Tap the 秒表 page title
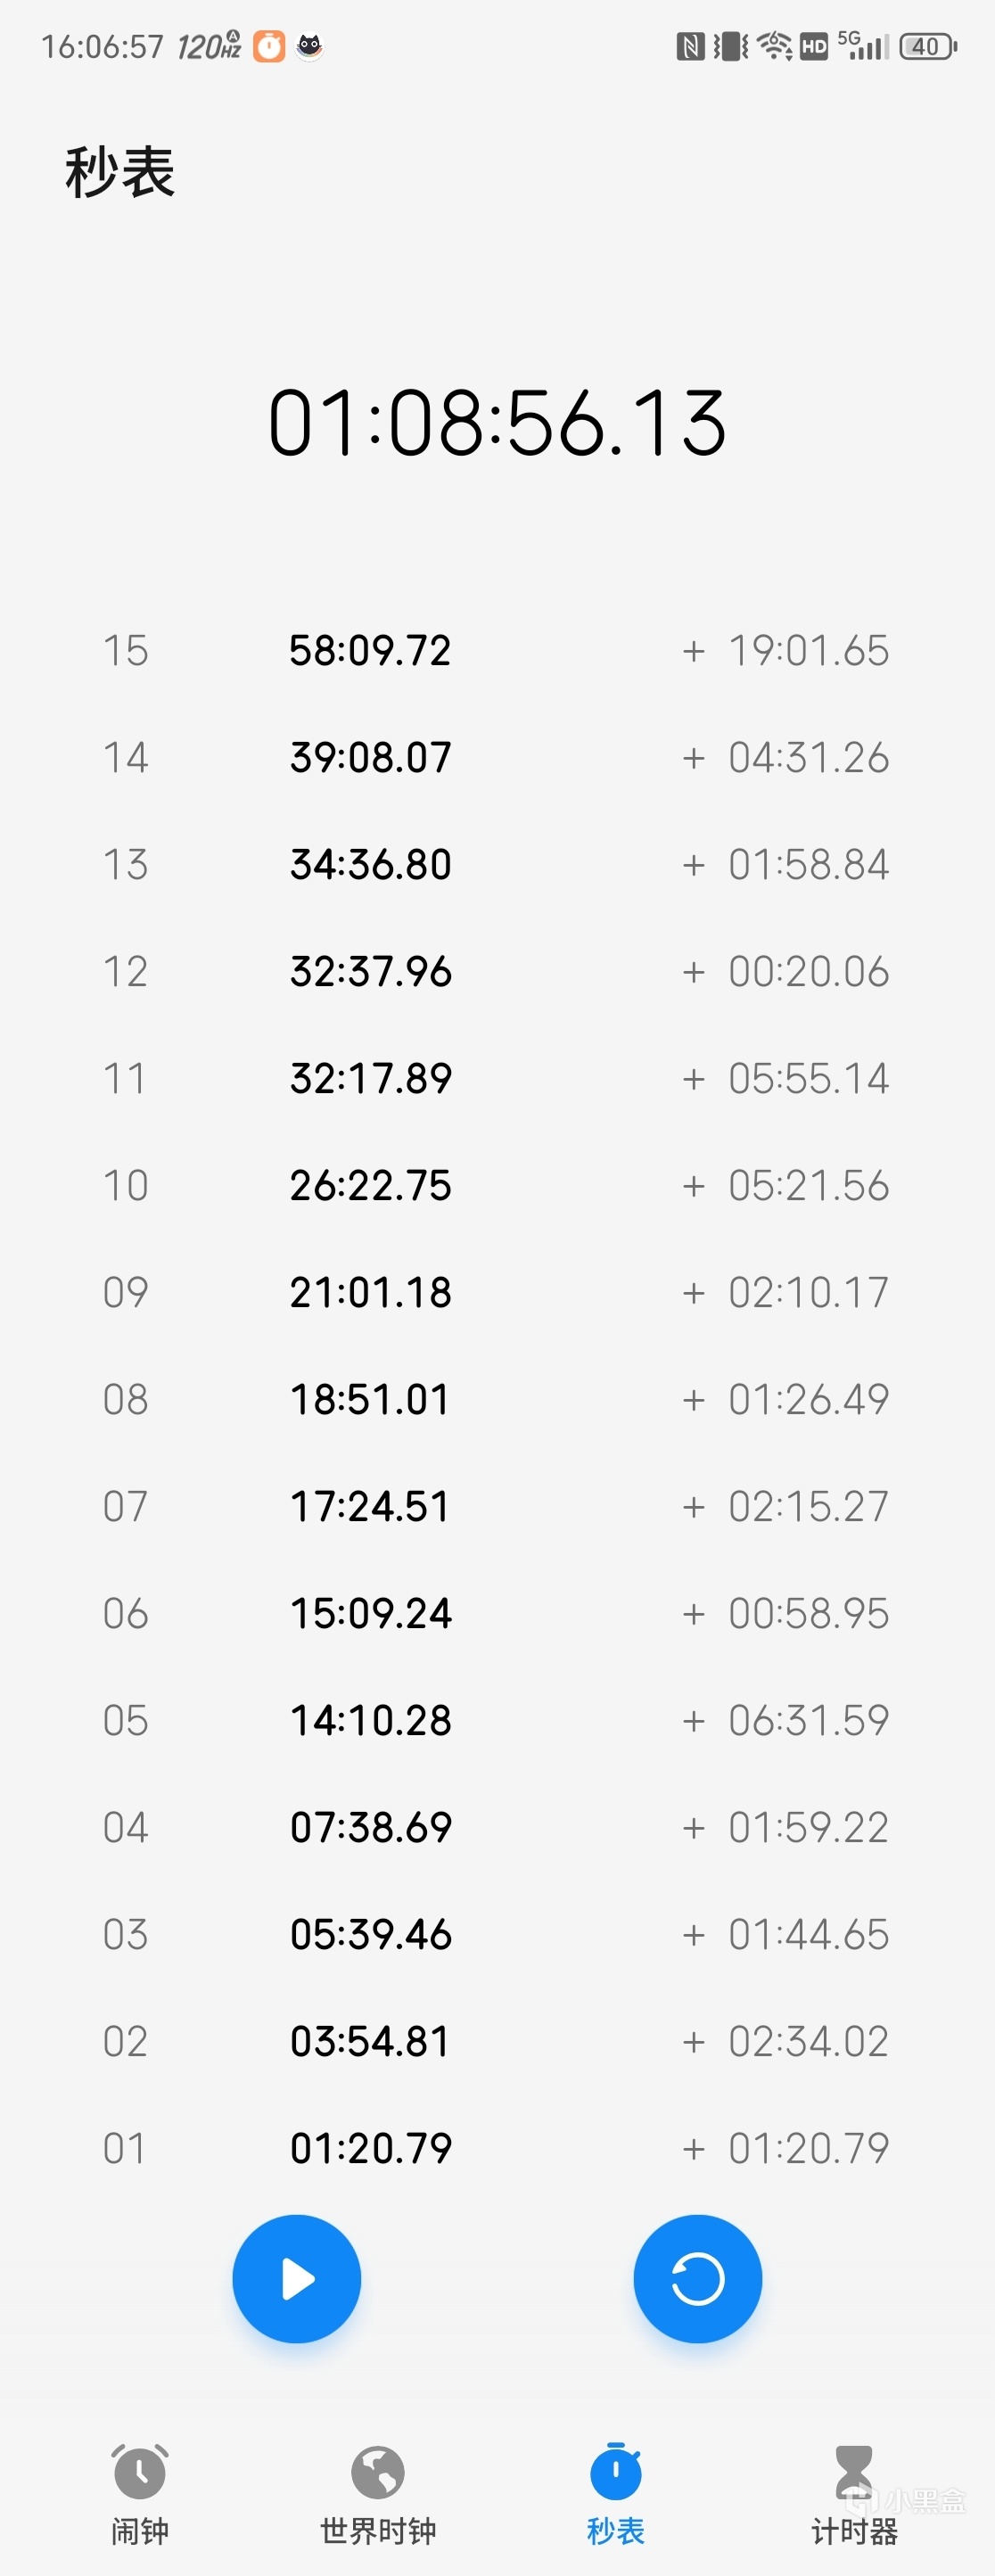This screenshot has height=2576, width=995. point(120,172)
